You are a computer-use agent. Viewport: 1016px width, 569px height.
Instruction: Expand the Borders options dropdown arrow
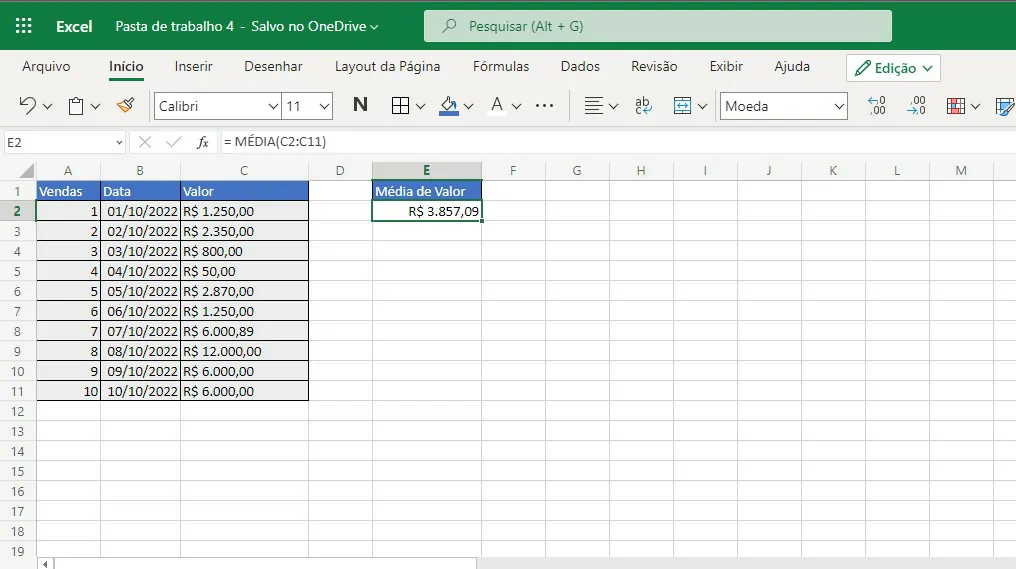(x=420, y=106)
